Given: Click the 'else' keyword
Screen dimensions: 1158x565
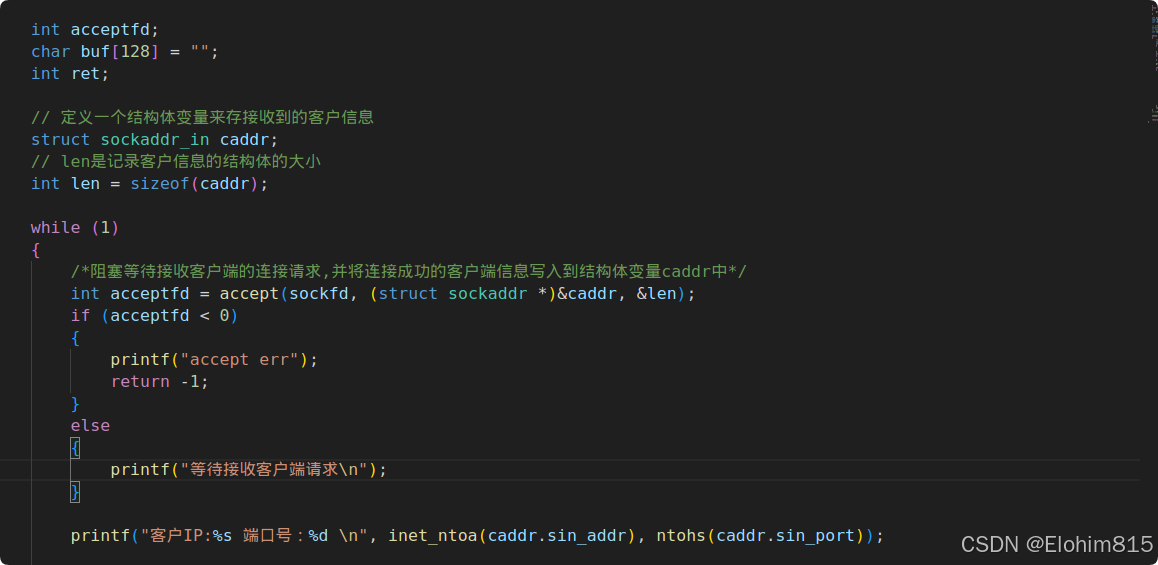Looking at the screenshot, I should 90,425.
